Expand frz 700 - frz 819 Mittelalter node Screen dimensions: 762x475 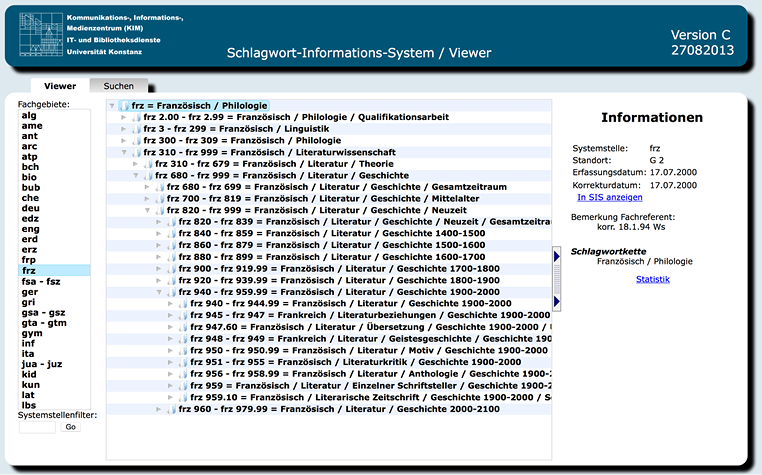click(x=147, y=199)
